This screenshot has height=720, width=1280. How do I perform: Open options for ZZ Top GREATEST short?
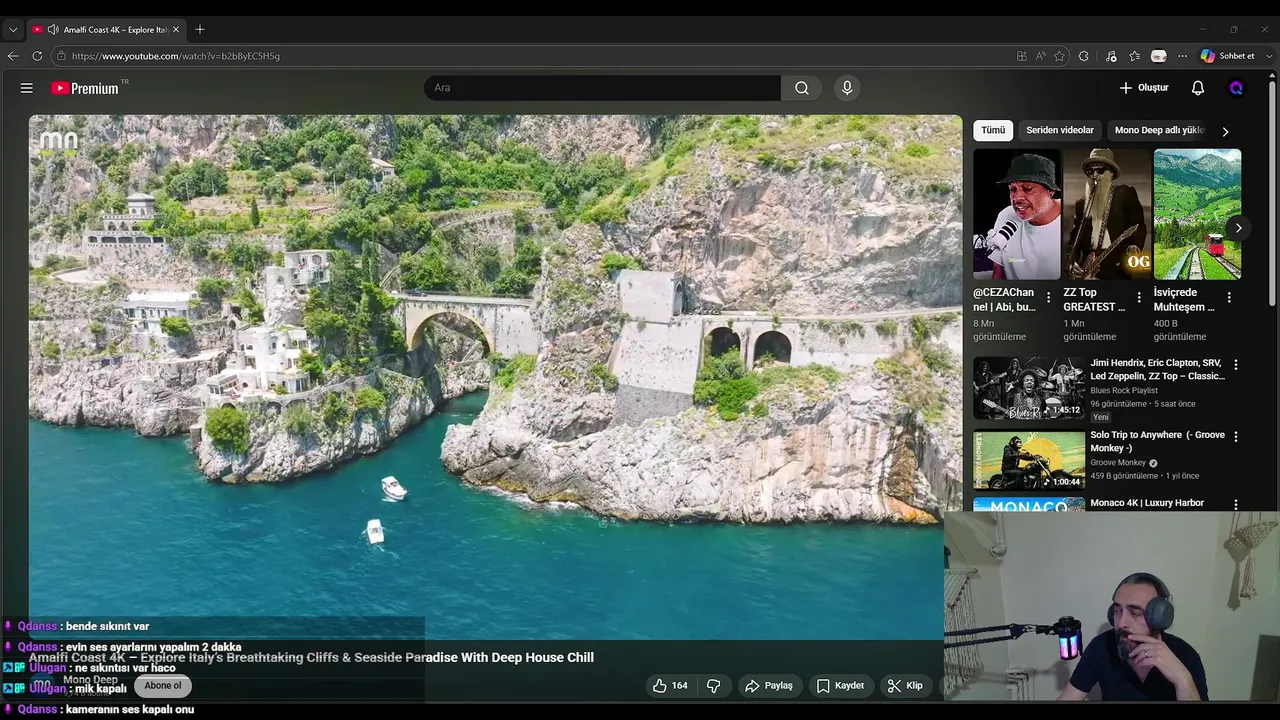click(x=1138, y=297)
